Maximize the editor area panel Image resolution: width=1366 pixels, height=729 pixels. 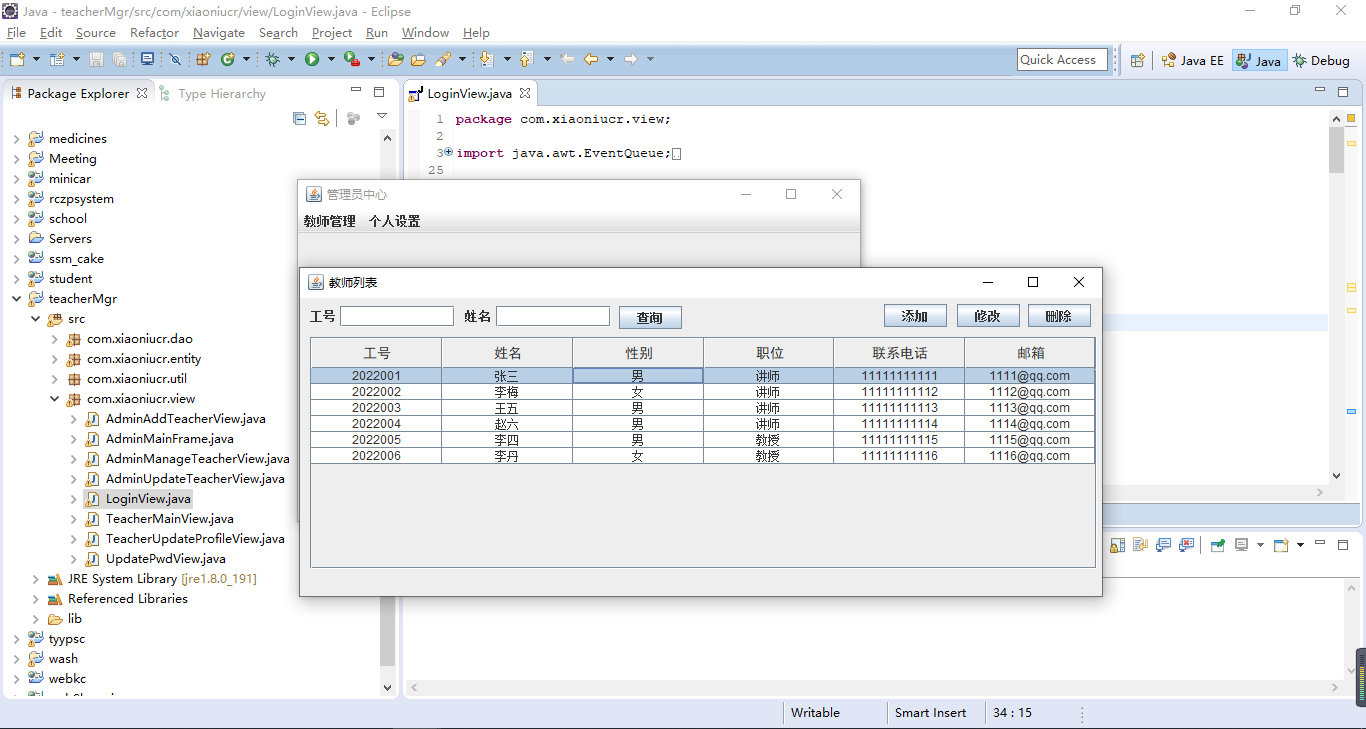1343,91
